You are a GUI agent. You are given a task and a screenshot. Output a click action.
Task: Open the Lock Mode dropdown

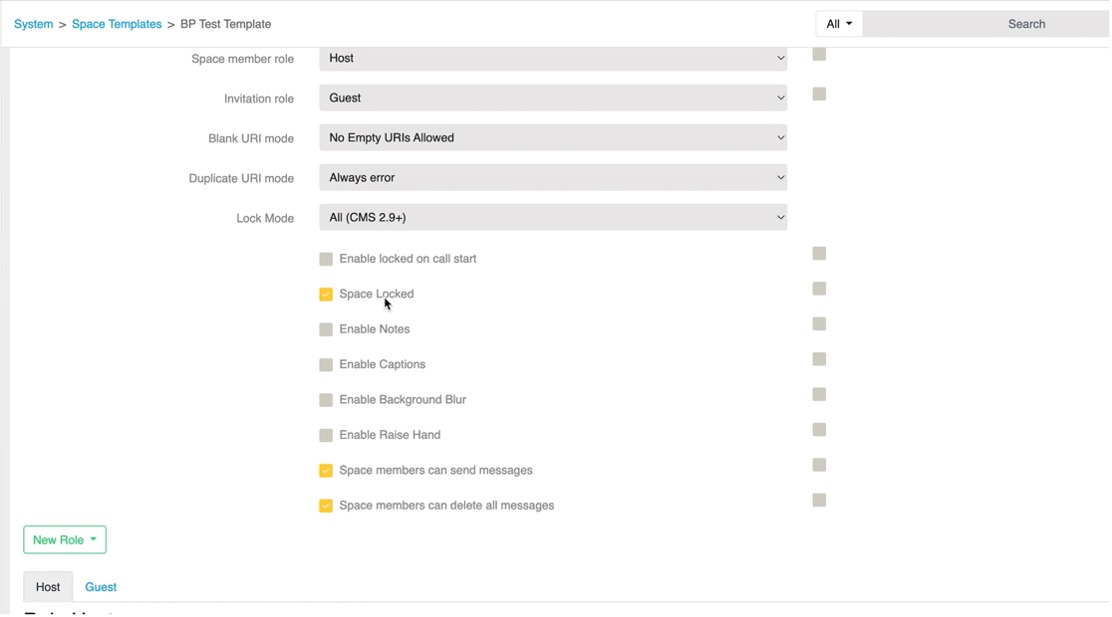tap(552, 218)
